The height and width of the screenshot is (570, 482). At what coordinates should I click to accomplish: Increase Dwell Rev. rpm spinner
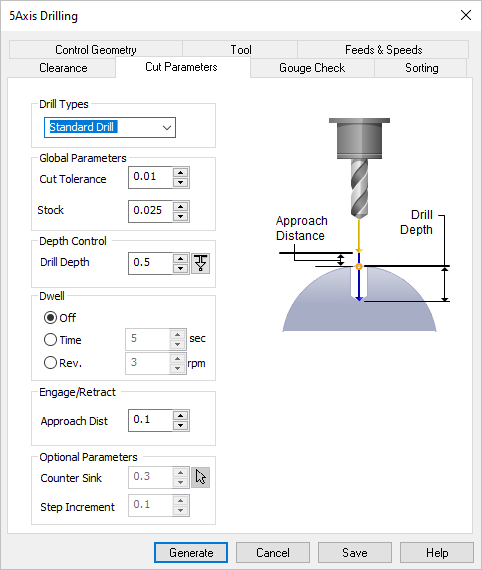coord(177,358)
